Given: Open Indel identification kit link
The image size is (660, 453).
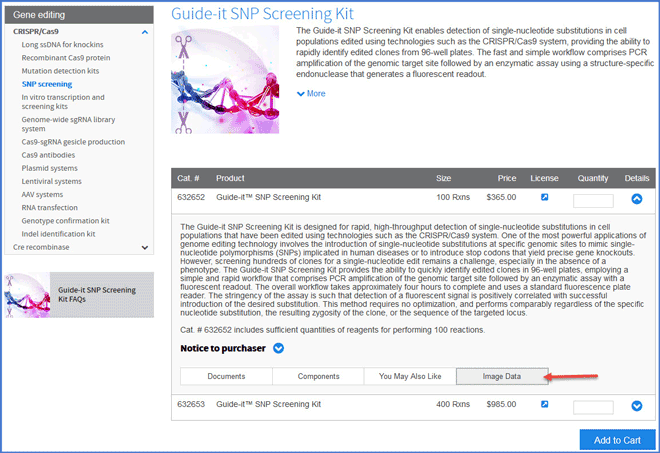Looking at the screenshot, I should (x=58, y=234).
